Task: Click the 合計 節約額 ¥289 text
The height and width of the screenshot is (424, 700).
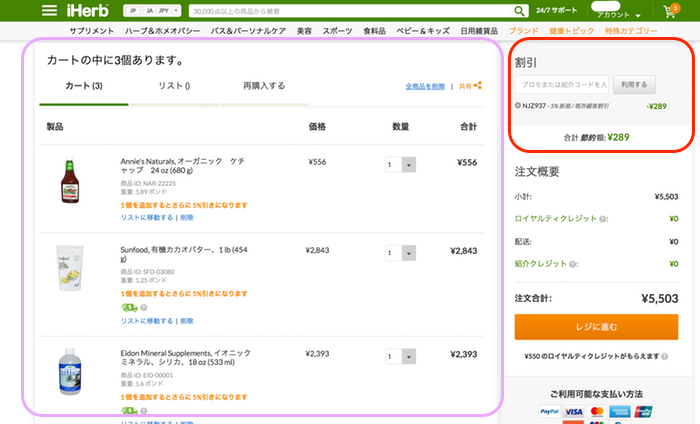Action: pos(596,137)
